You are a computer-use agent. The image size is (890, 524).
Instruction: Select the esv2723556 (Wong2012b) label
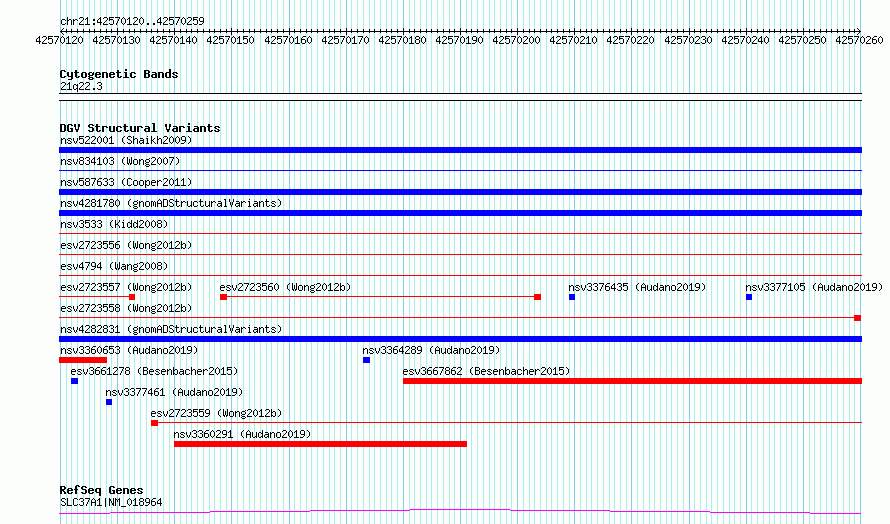pyautogui.click(x=126, y=245)
